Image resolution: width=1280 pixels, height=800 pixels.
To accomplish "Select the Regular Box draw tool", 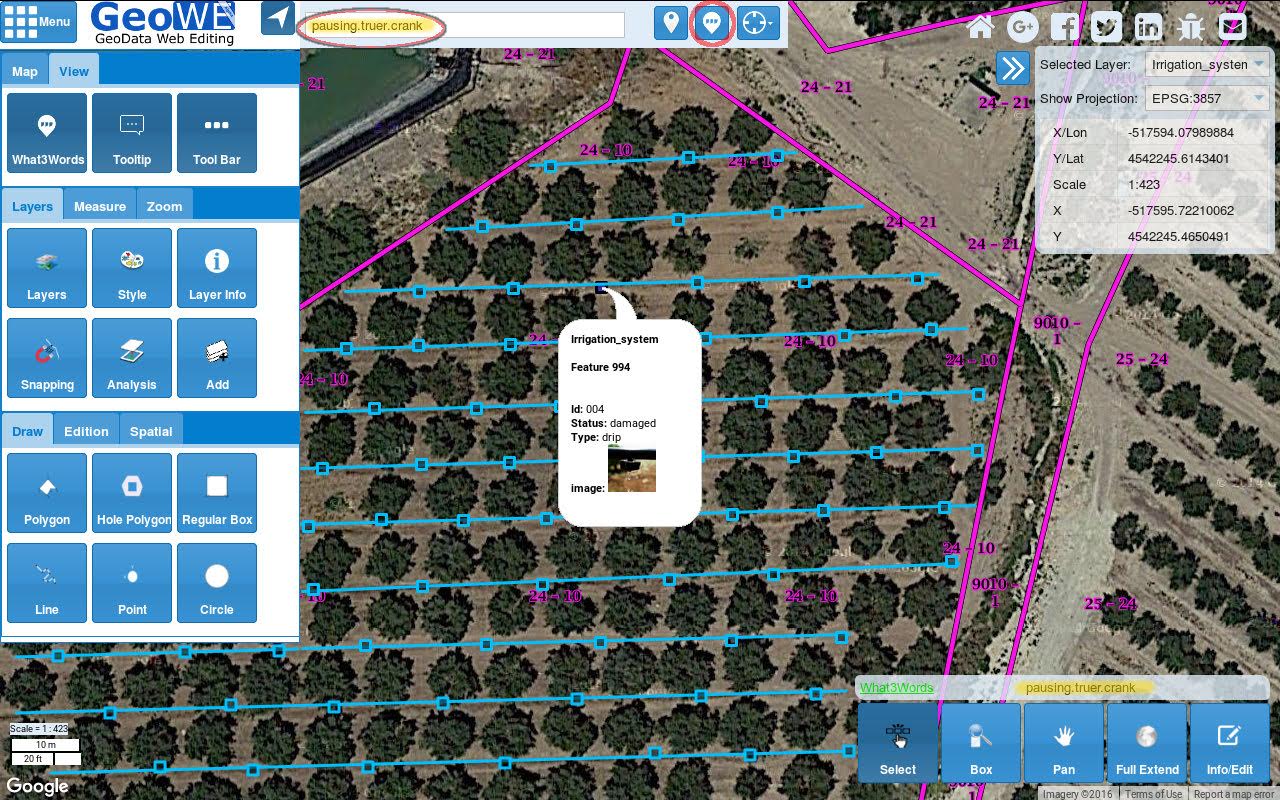I will click(217, 493).
